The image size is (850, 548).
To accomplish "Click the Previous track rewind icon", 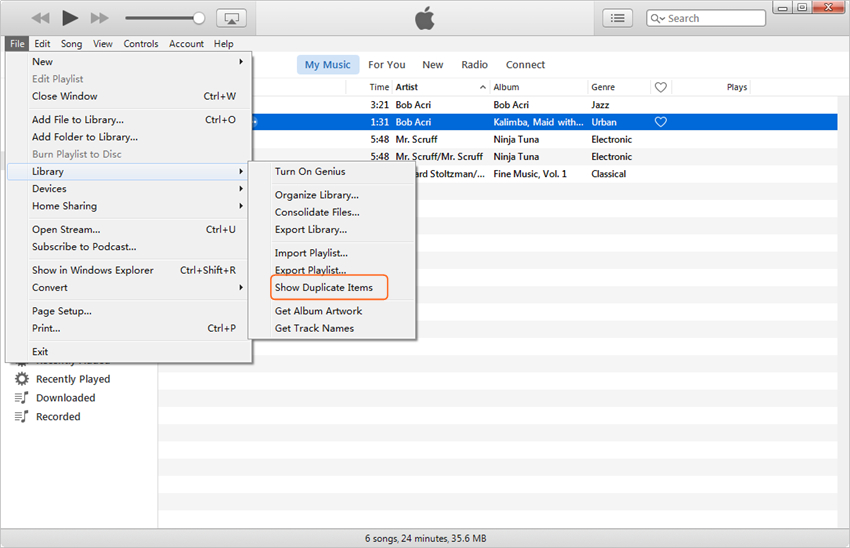I will point(40,18).
